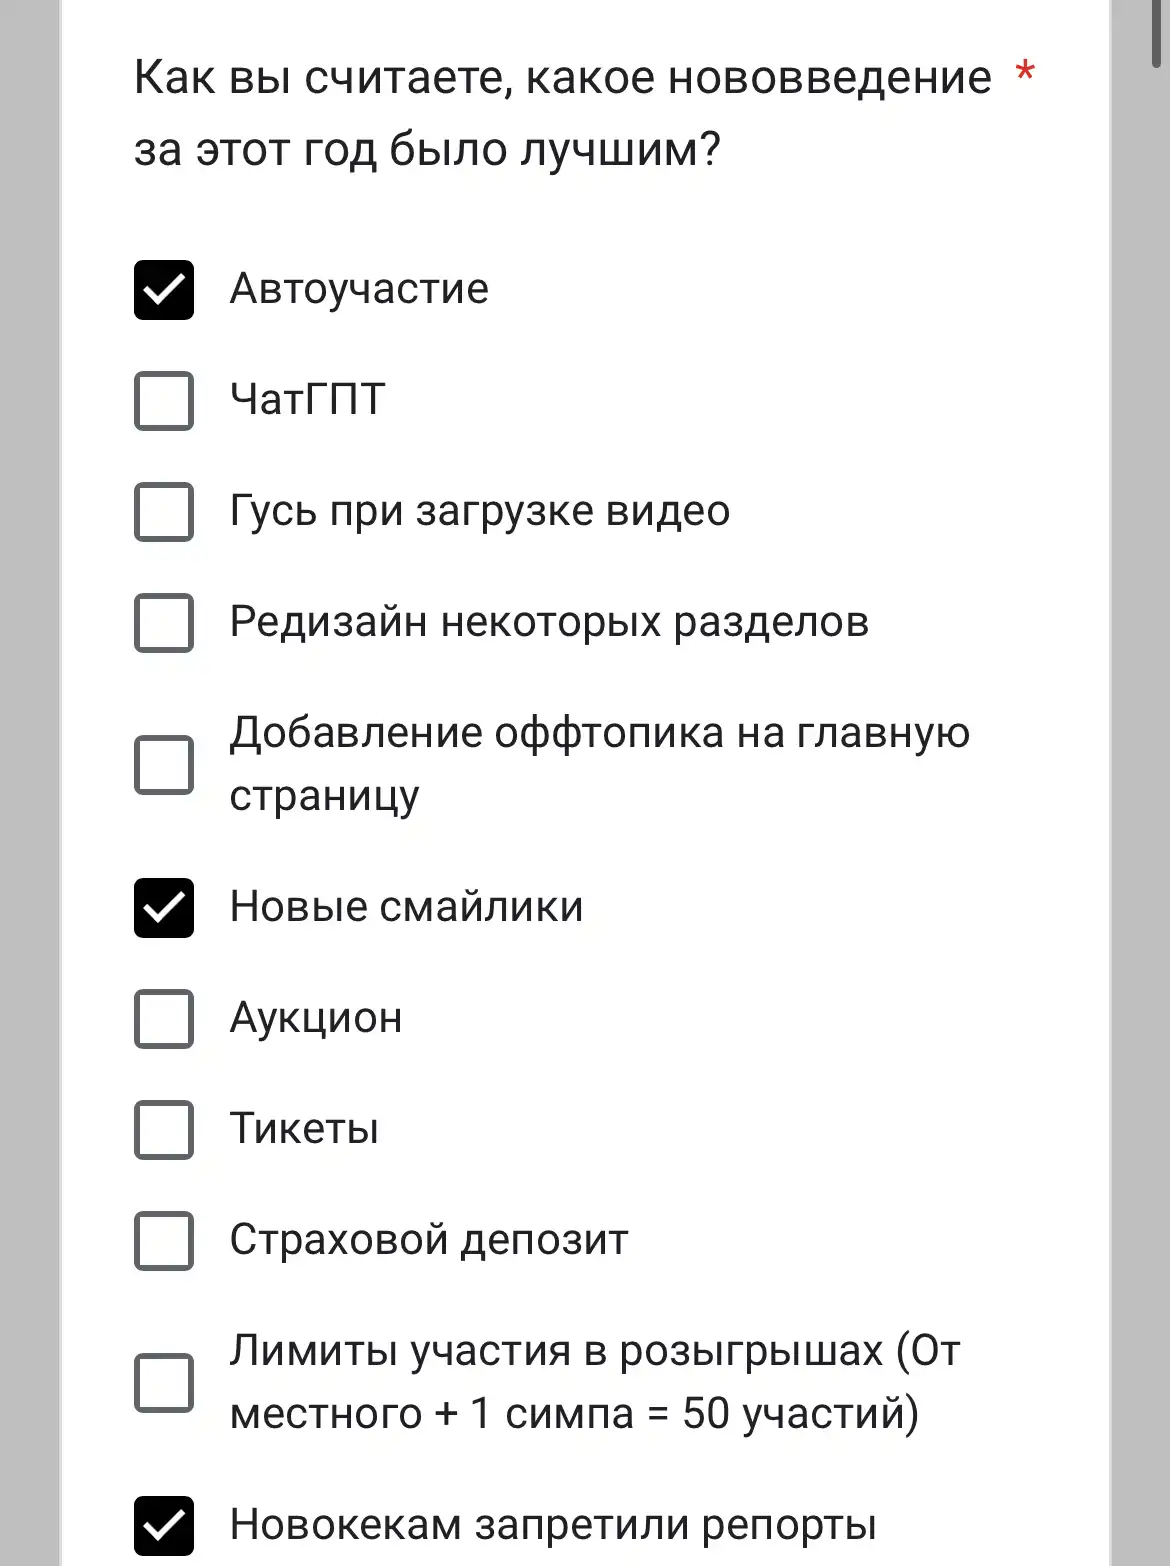Enable Лимиты участия в розыгрышах checkbox
The height and width of the screenshot is (1566, 1170).
(x=164, y=1383)
